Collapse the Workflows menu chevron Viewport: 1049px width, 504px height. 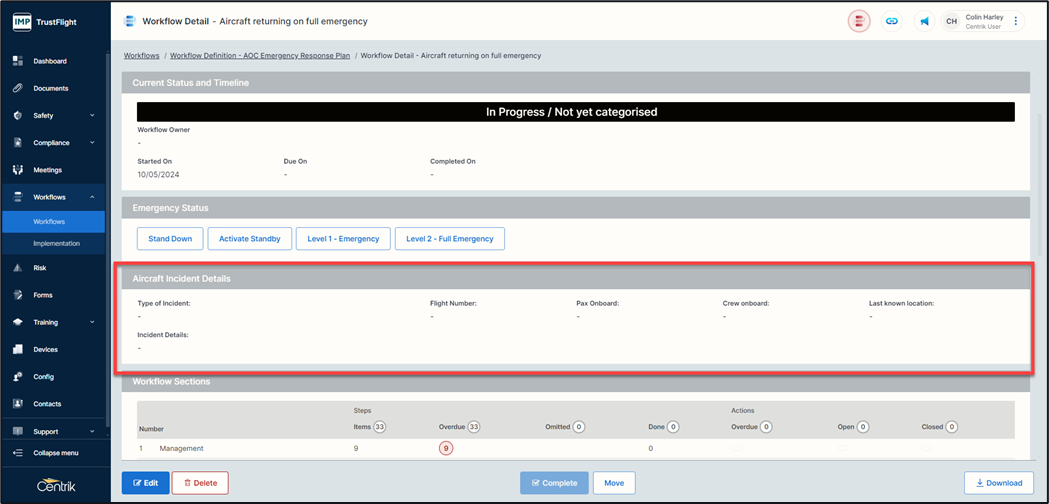pyautogui.click(x=92, y=197)
